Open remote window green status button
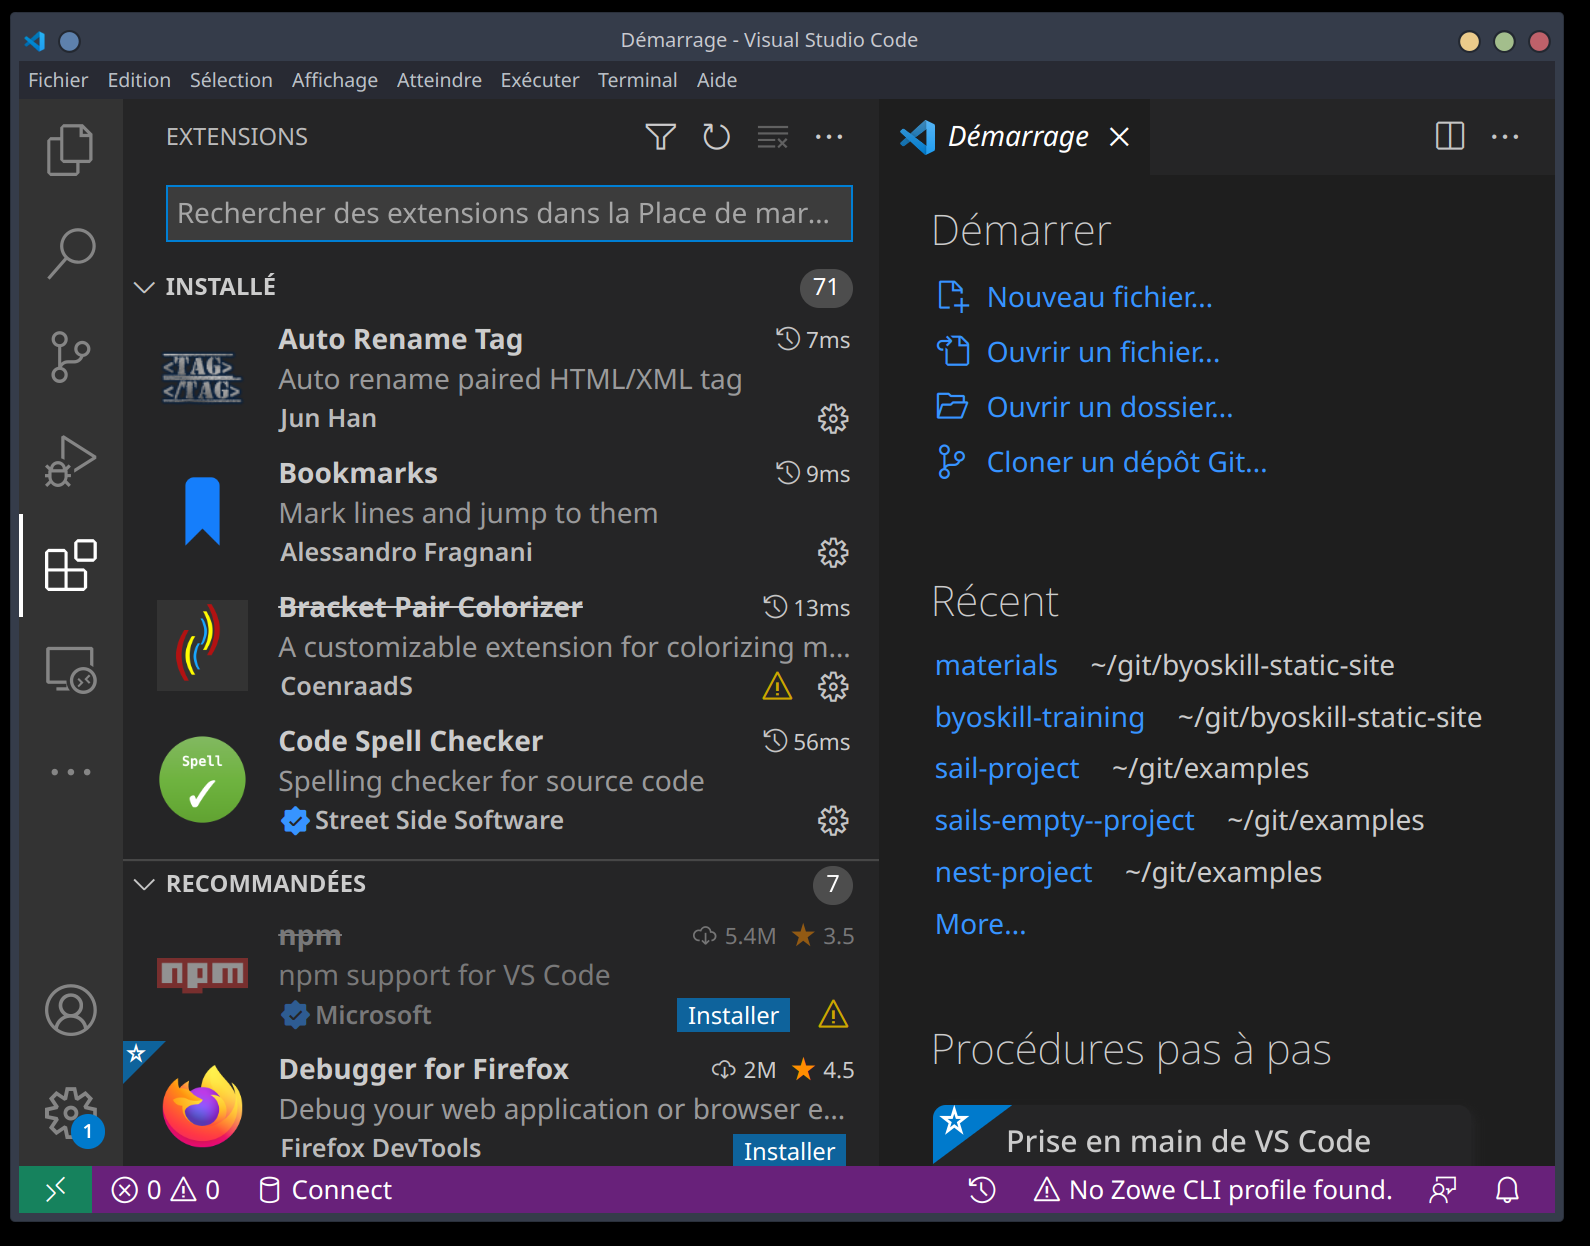 tap(55, 1190)
